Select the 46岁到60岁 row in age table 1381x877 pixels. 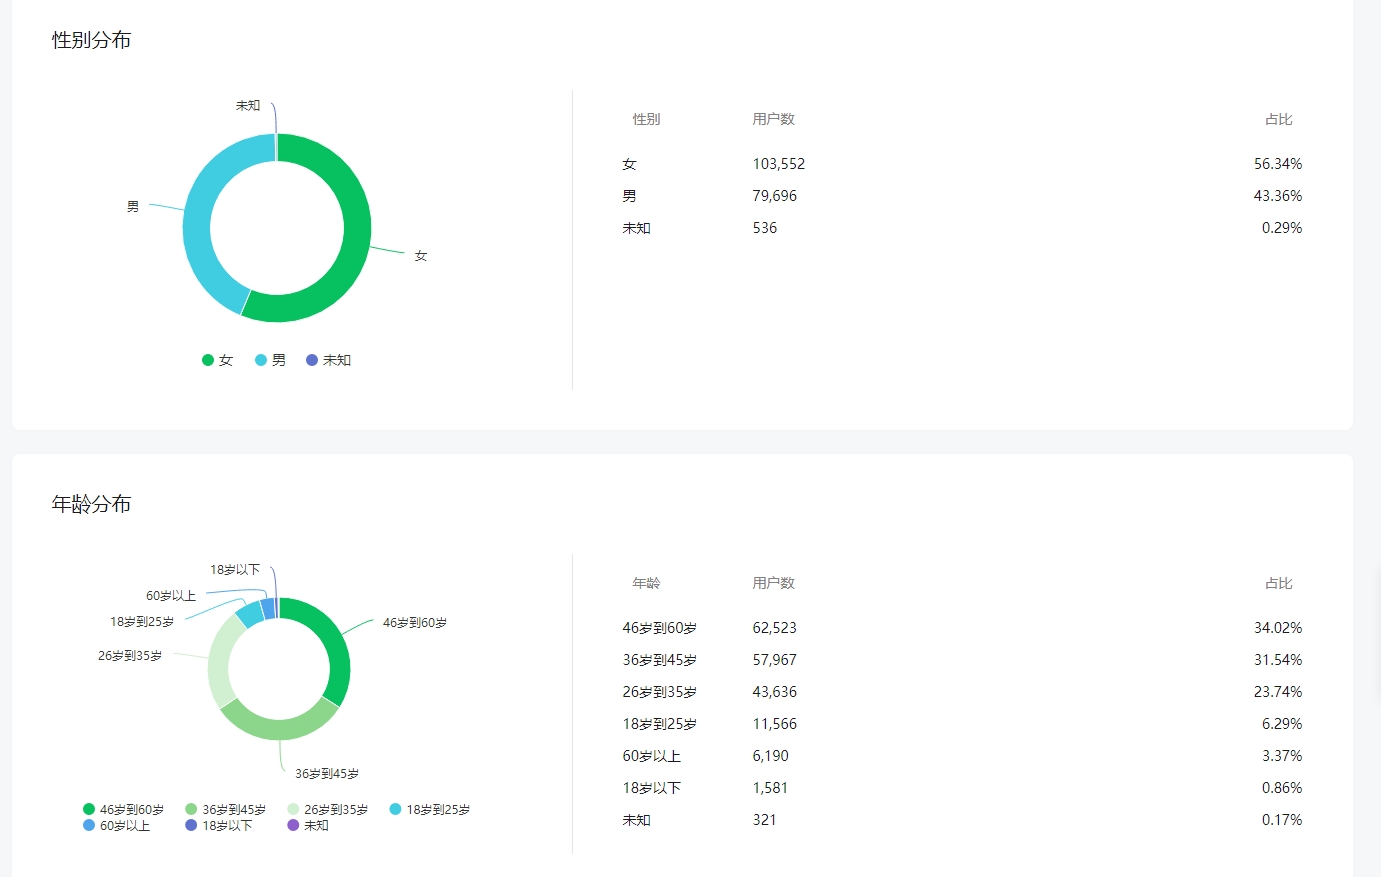click(962, 628)
